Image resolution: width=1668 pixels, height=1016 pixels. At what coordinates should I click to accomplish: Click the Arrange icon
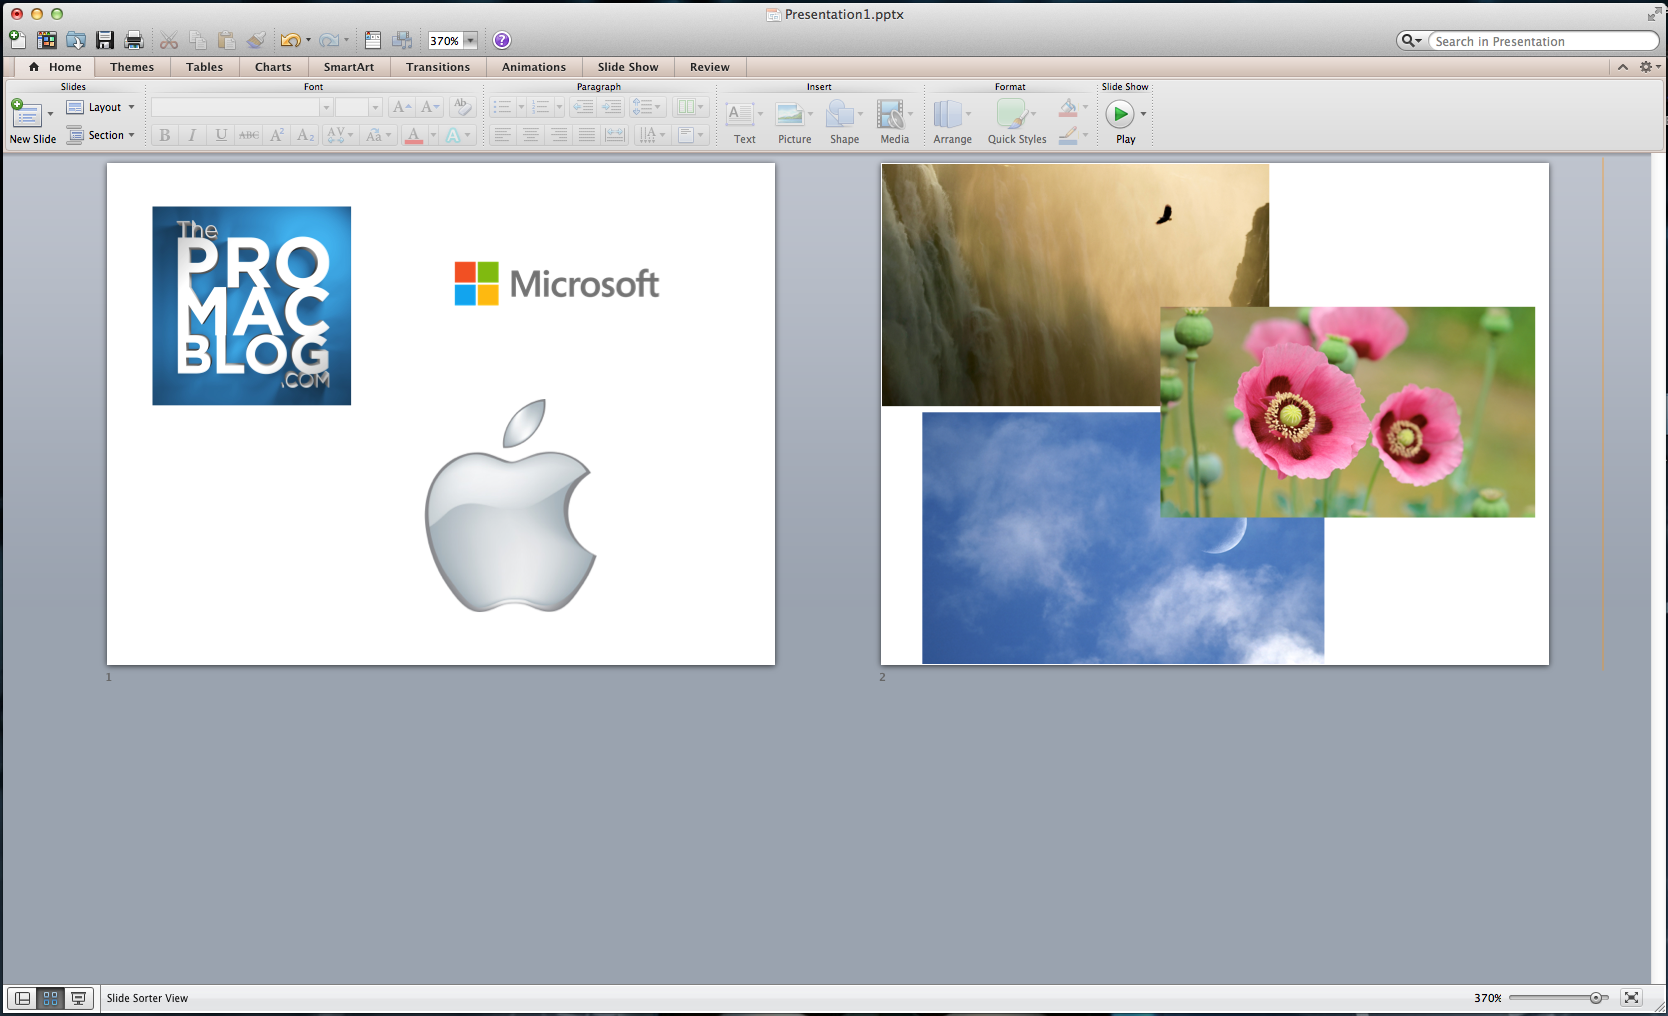pyautogui.click(x=948, y=114)
